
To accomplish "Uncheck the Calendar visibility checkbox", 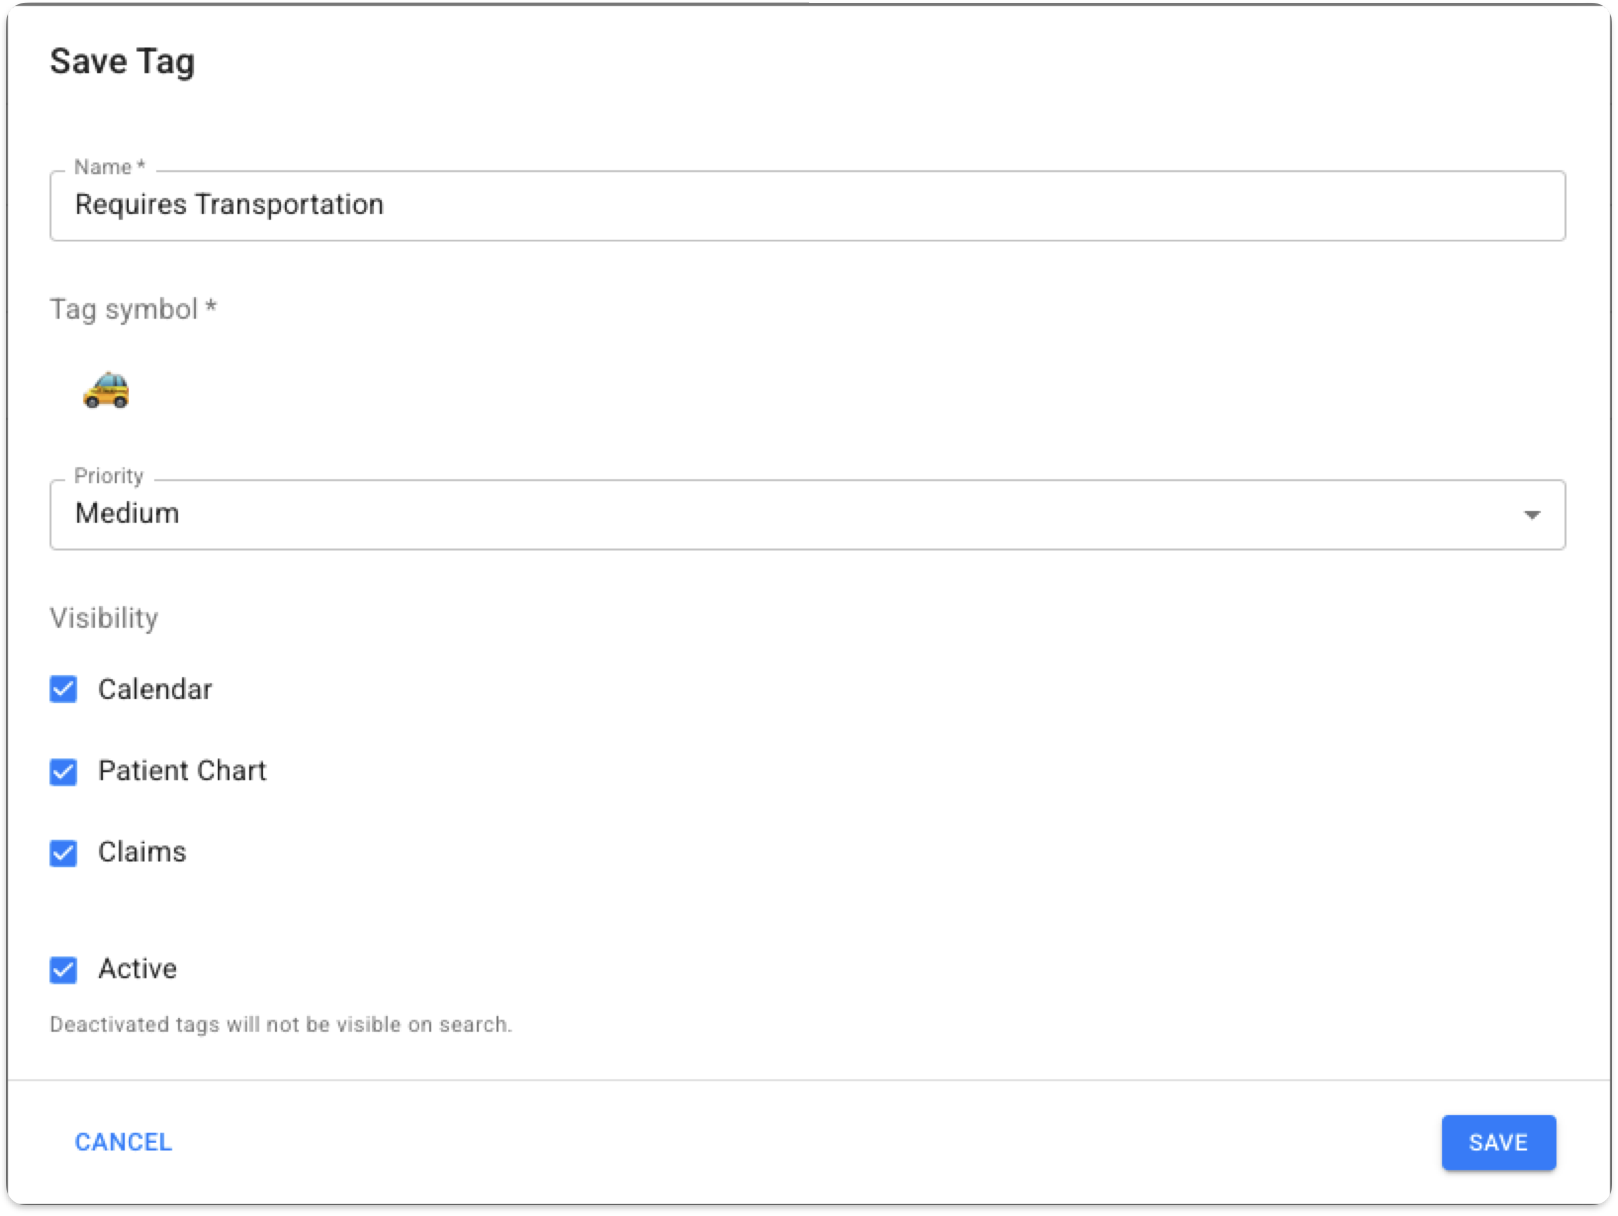I will pyautogui.click(x=63, y=690).
